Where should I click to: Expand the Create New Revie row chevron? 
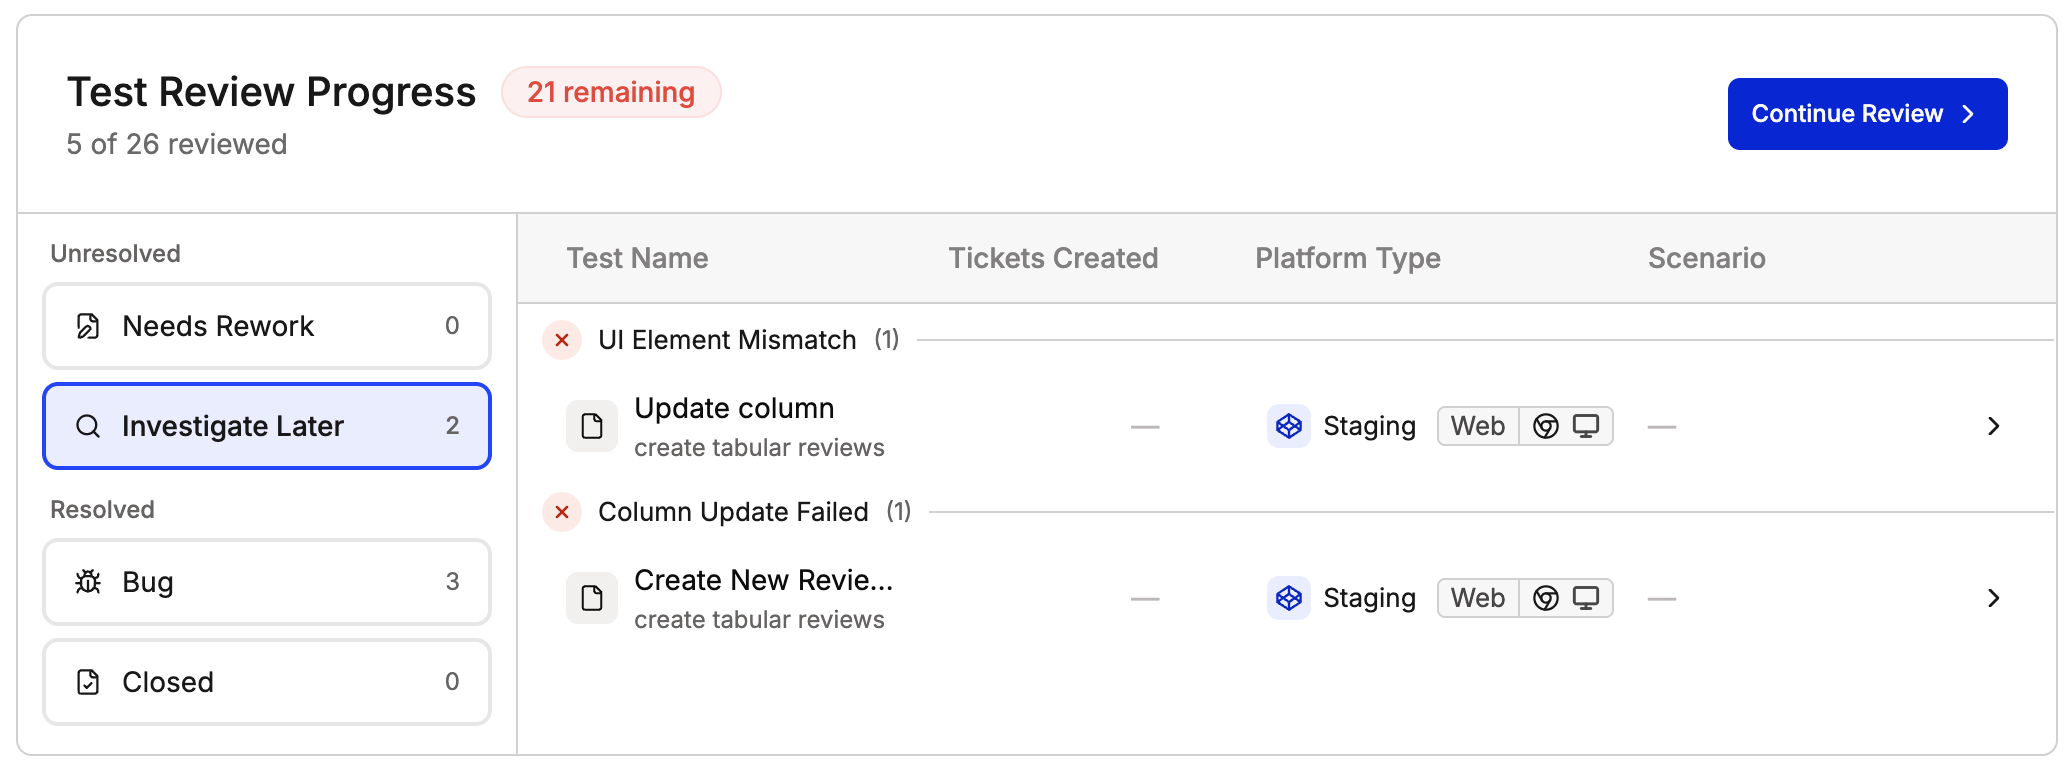point(1993,598)
